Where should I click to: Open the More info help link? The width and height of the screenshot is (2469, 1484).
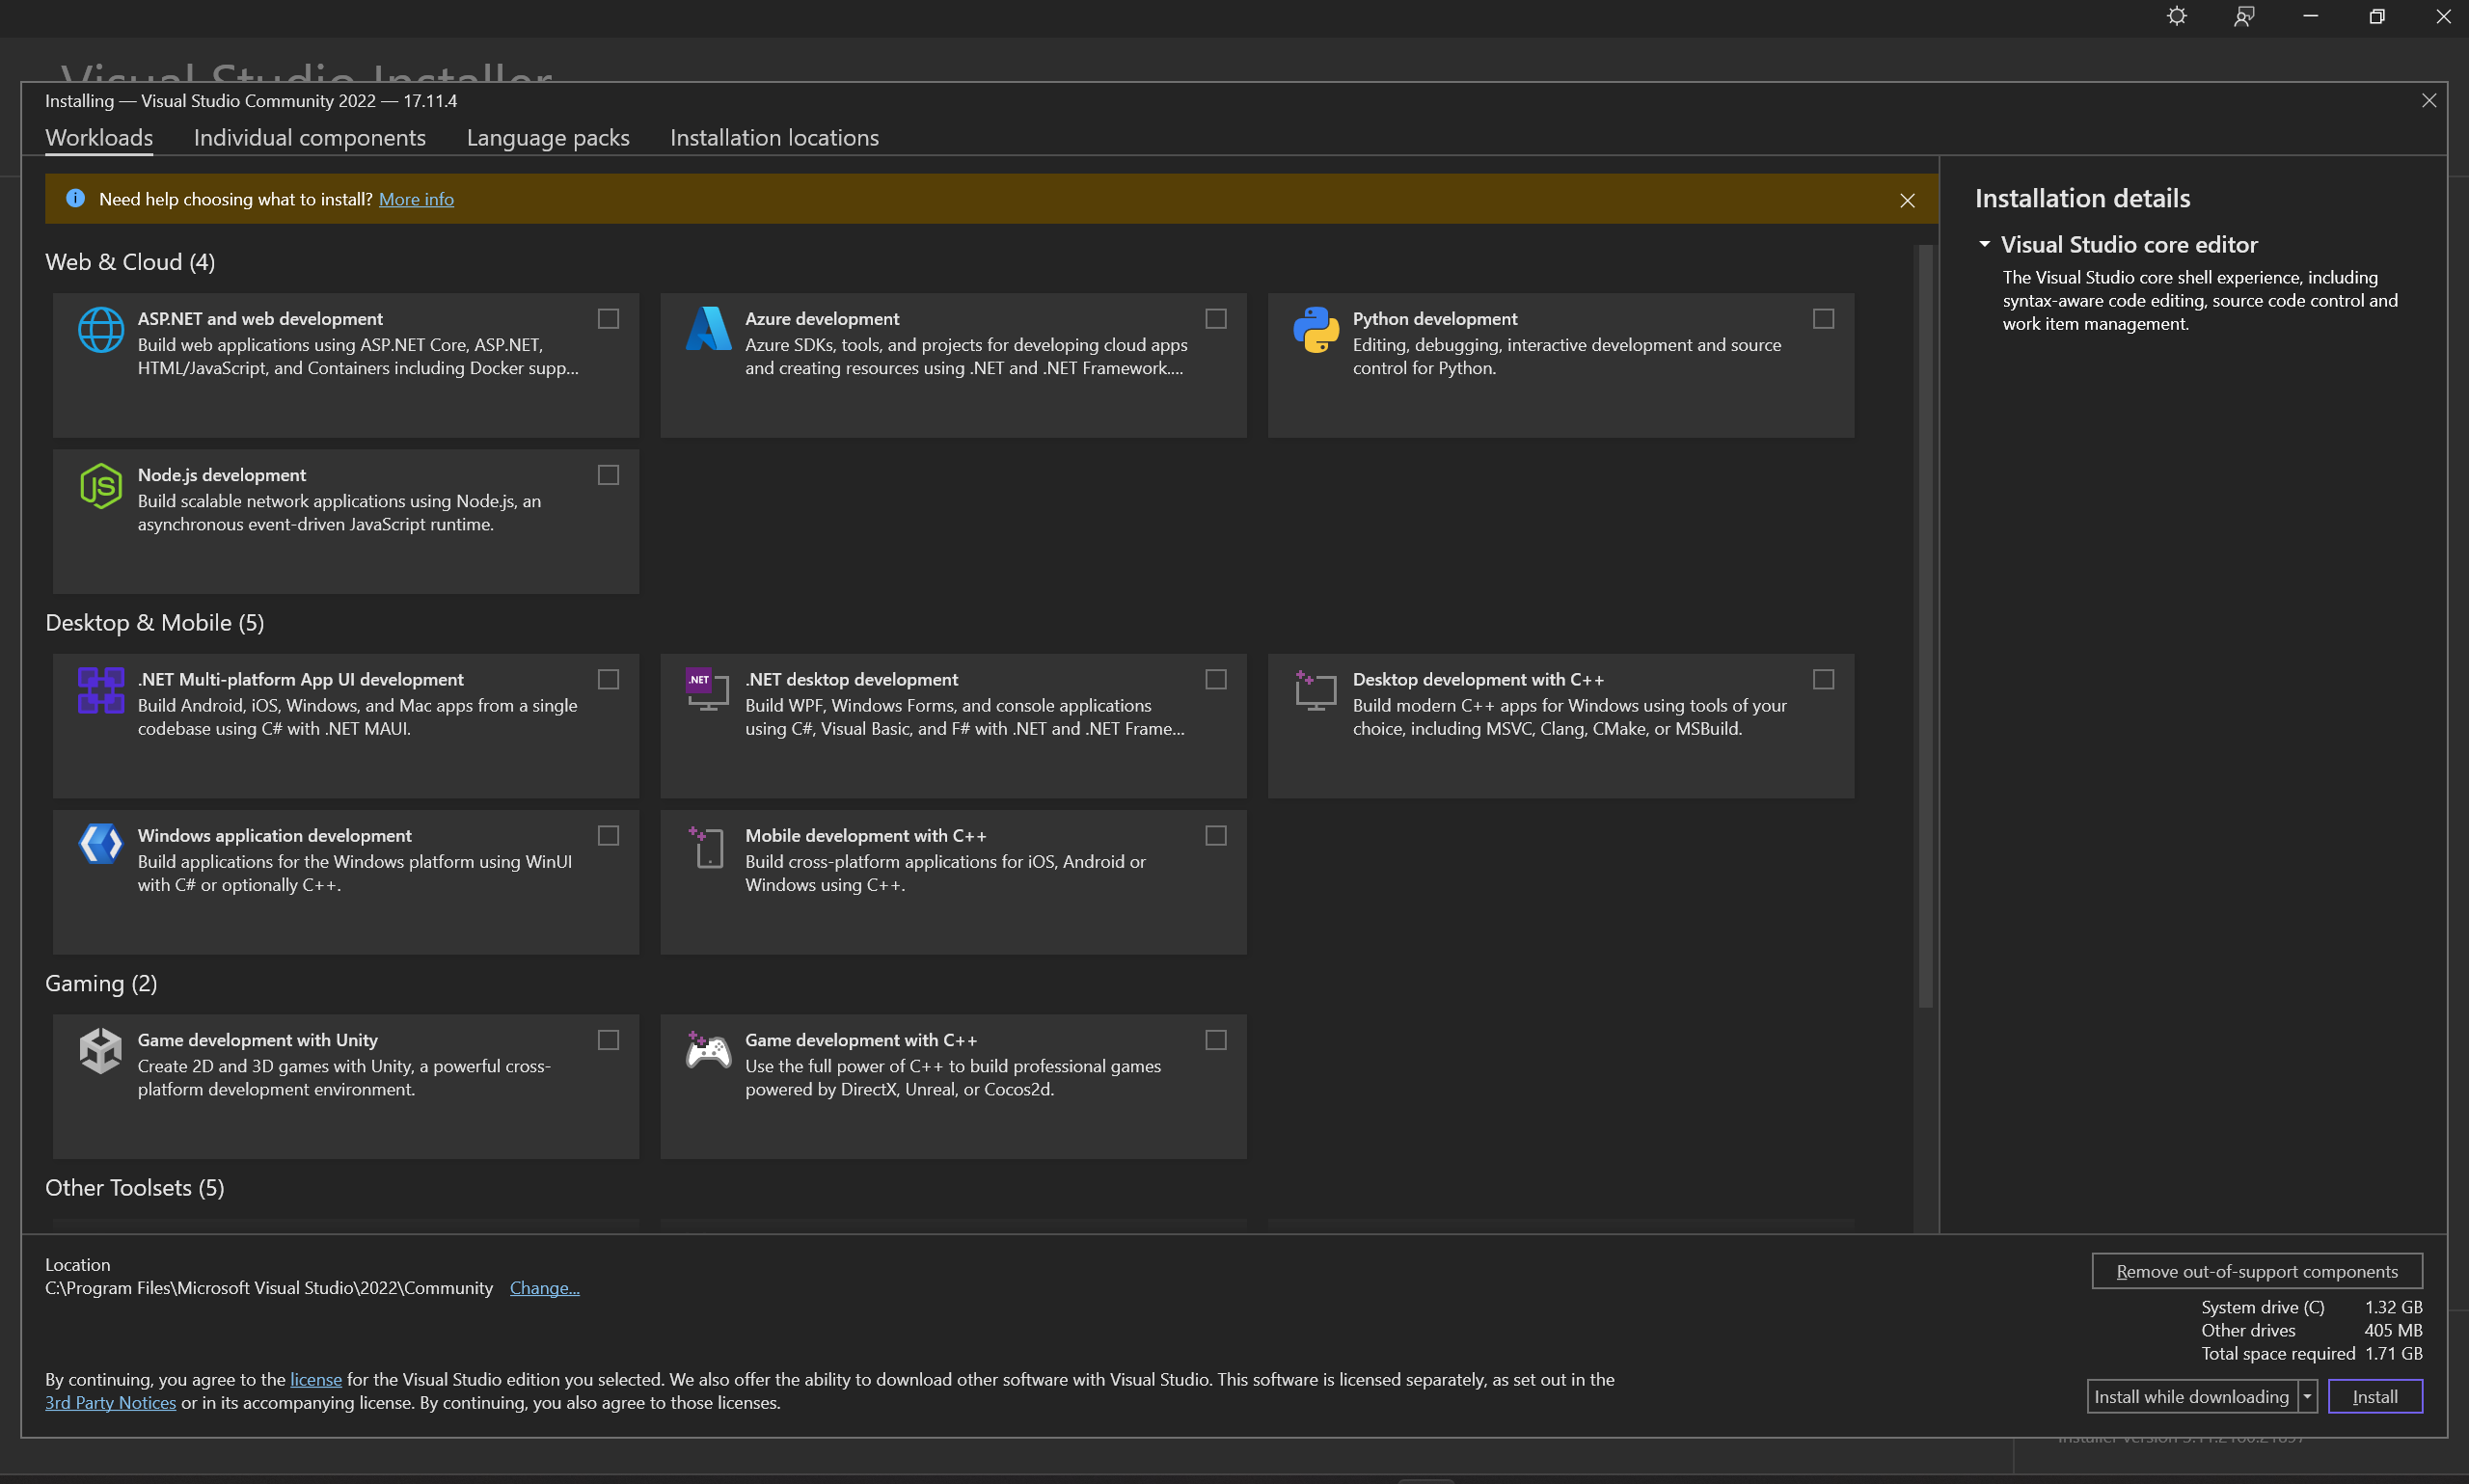tap(416, 199)
